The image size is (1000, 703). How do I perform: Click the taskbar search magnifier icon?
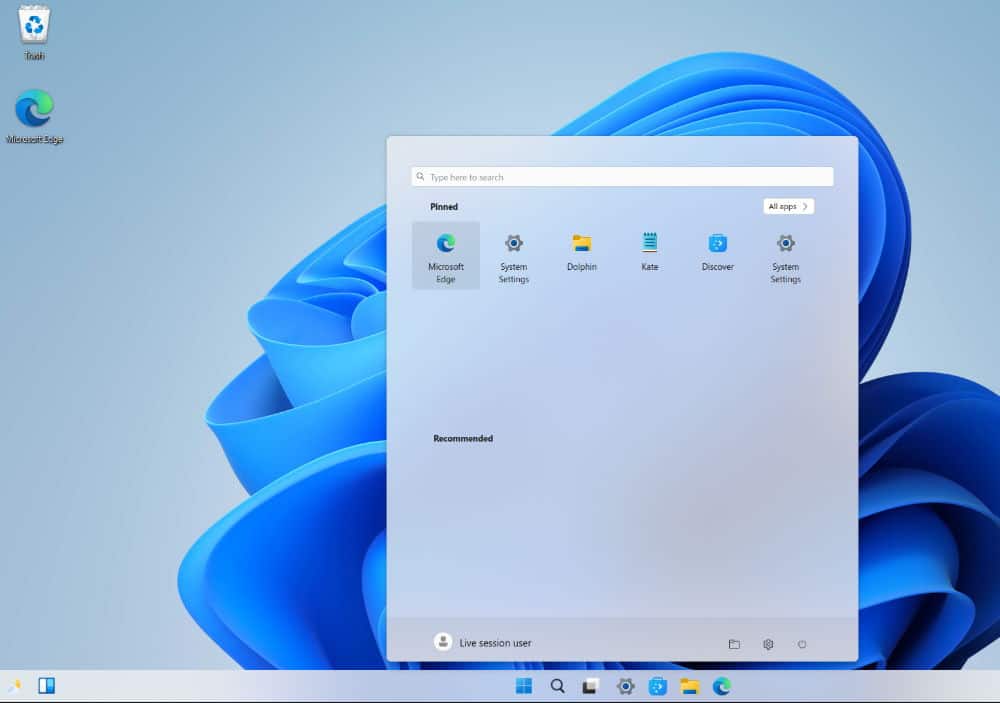coord(557,686)
